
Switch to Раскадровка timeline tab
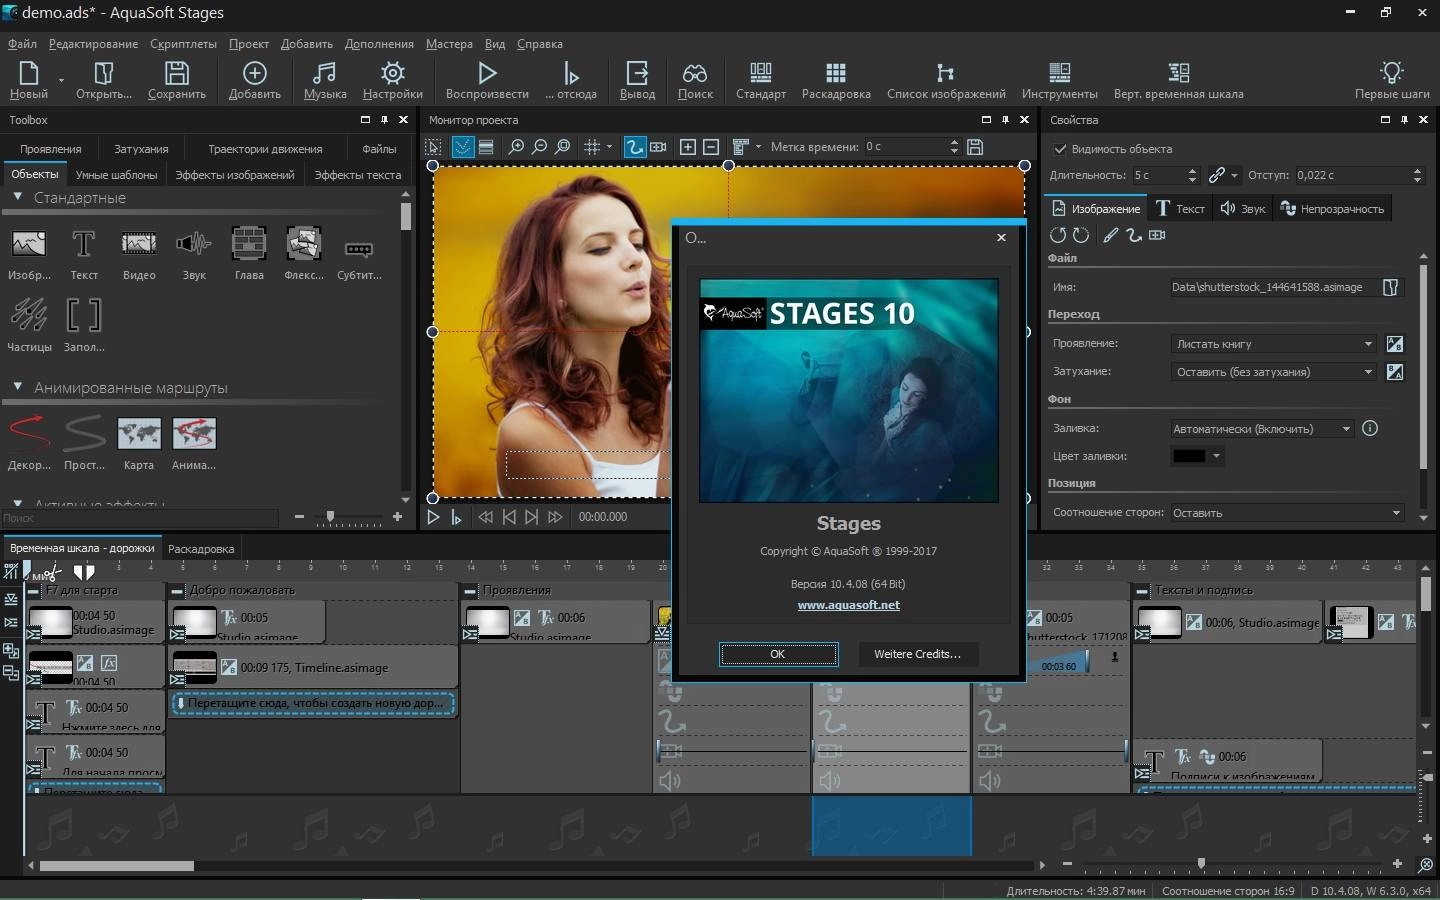pos(201,549)
